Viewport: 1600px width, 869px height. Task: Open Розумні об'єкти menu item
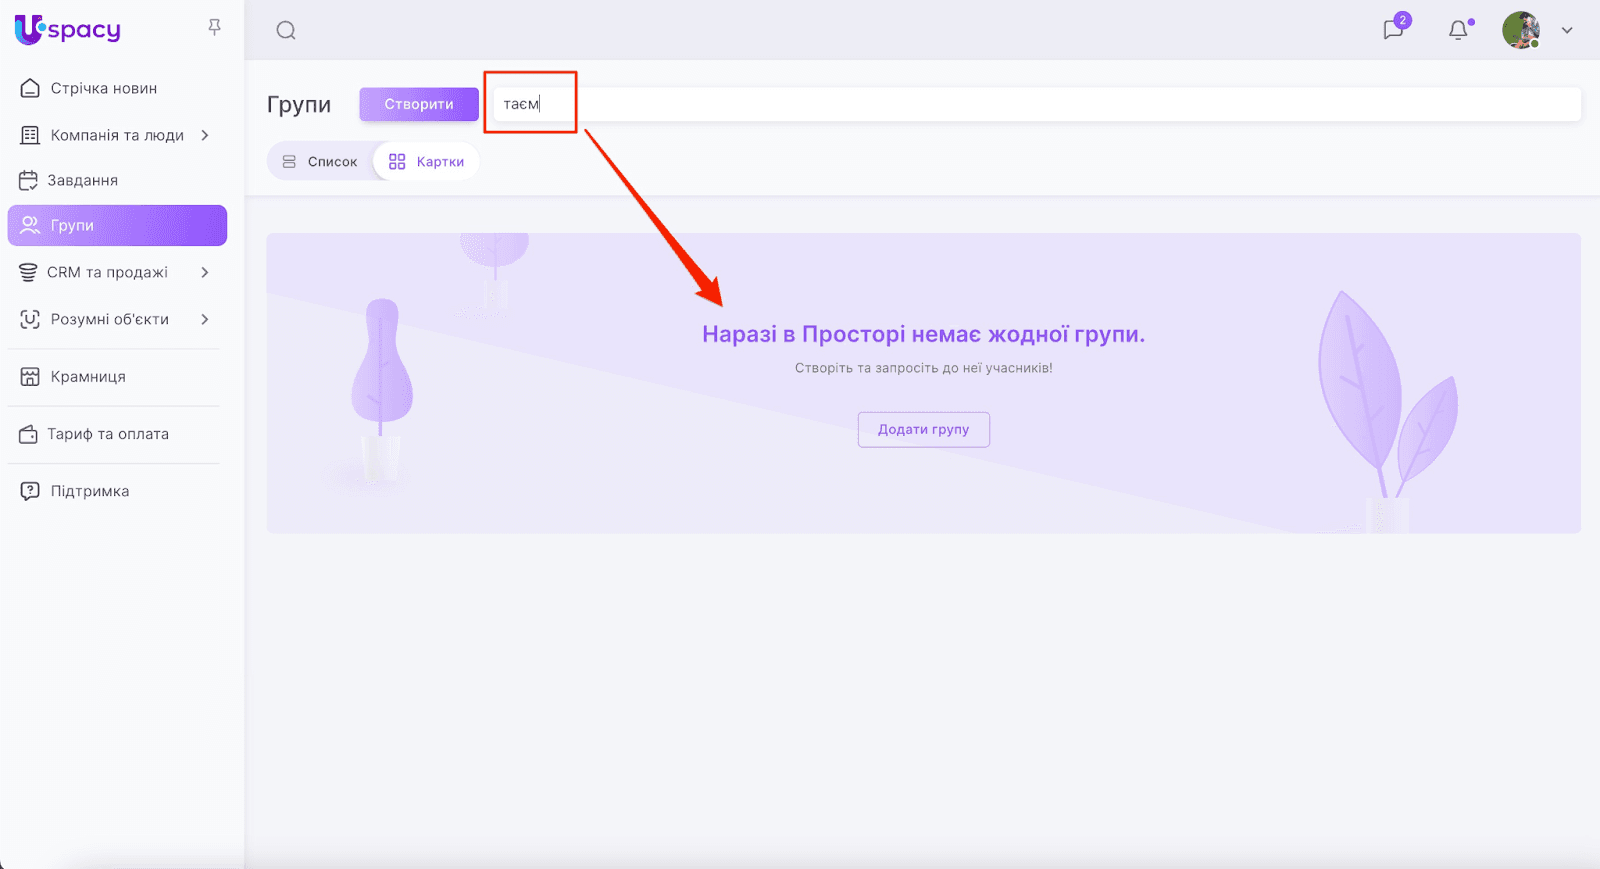tap(110, 319)
